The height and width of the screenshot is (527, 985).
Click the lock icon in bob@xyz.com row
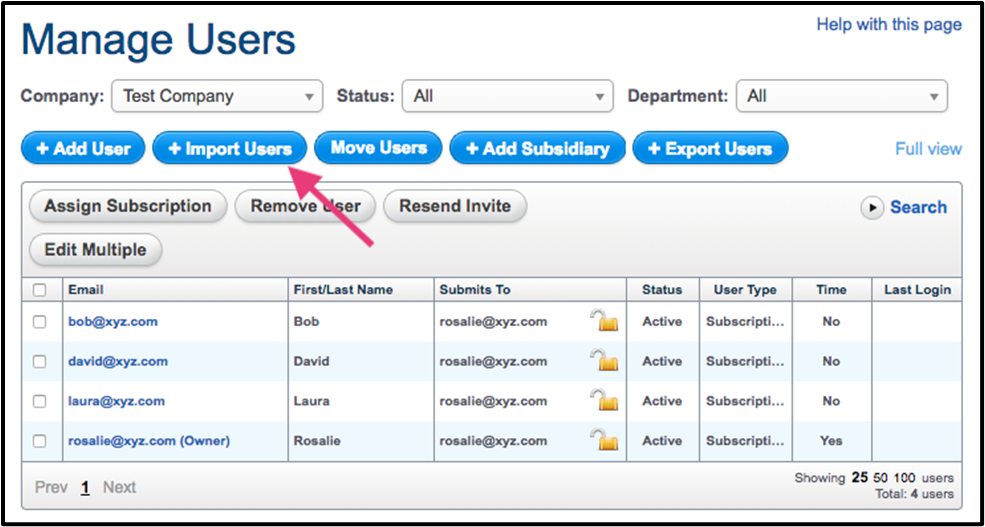point(604,321)
